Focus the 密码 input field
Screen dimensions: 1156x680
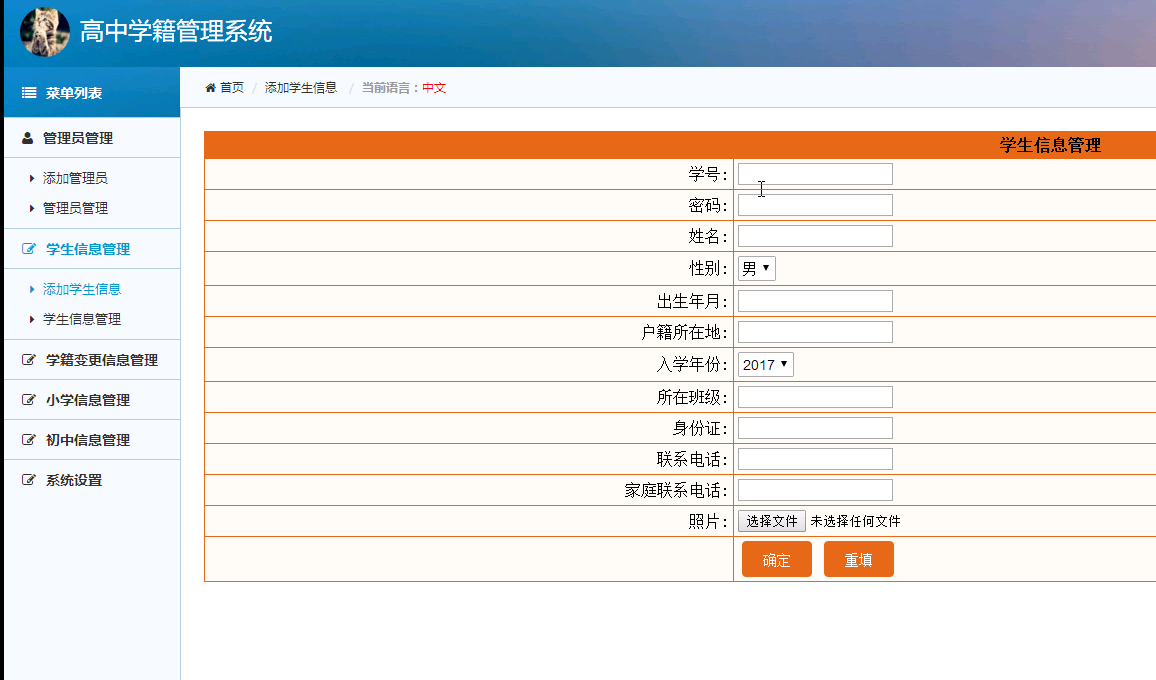(x=815, y=205)
